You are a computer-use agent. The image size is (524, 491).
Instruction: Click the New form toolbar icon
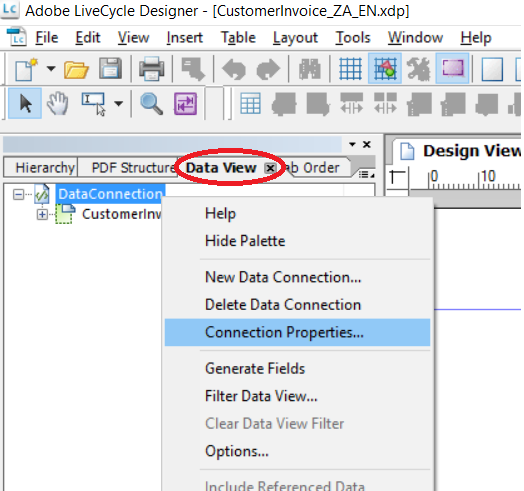click(26, 69)
